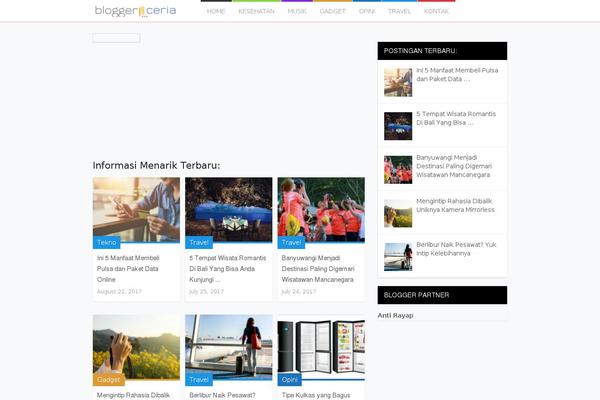Click Travel tag on Banyuwangi post
Image resolution: width=600 pixels, height=400 pixels.
[291, 242]
